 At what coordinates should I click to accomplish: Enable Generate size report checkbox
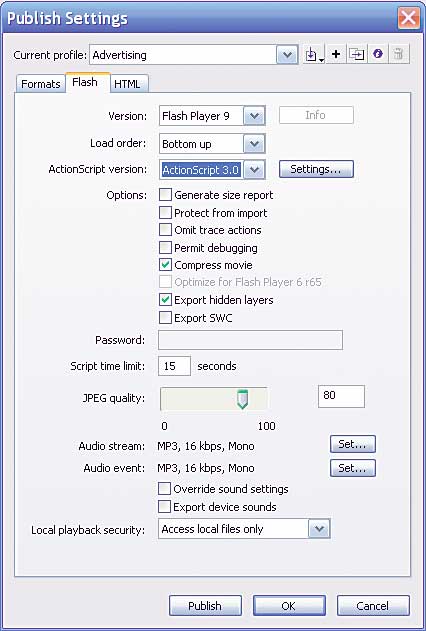(165, 195)
